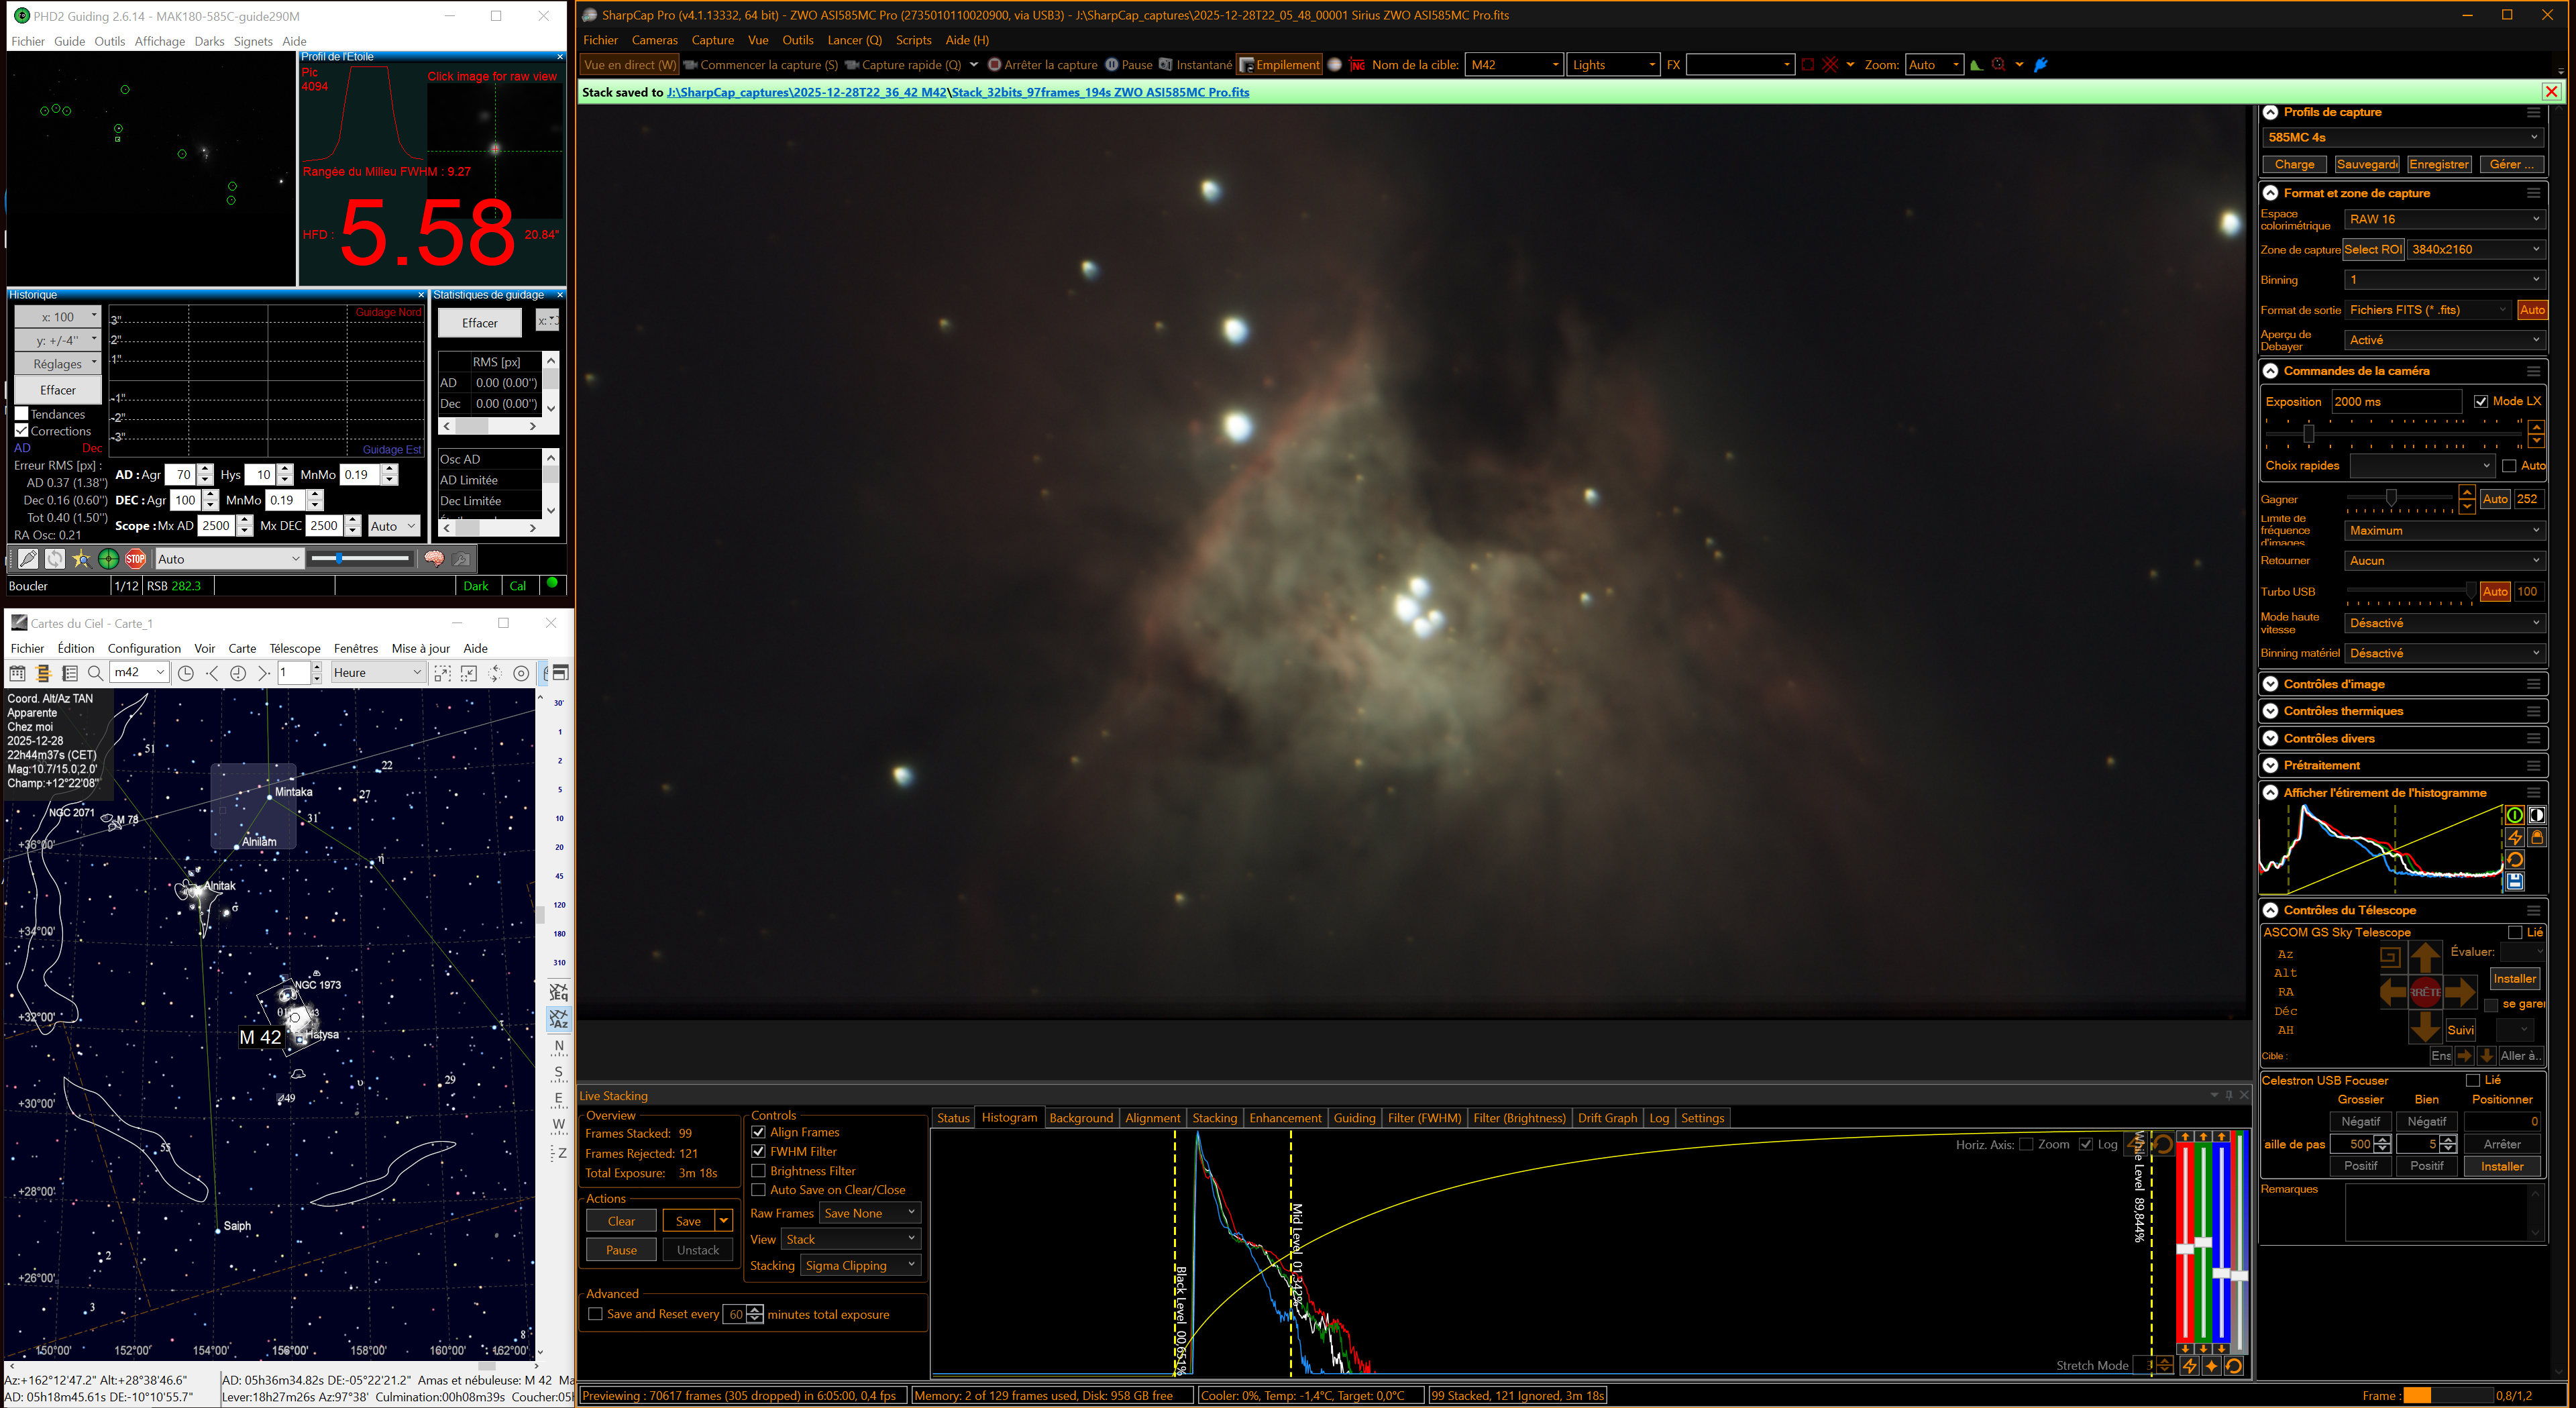Expand Contrôles thermiques section
The image size is (2576, 1408).
pyautogui.click(x=2271, y=711)
